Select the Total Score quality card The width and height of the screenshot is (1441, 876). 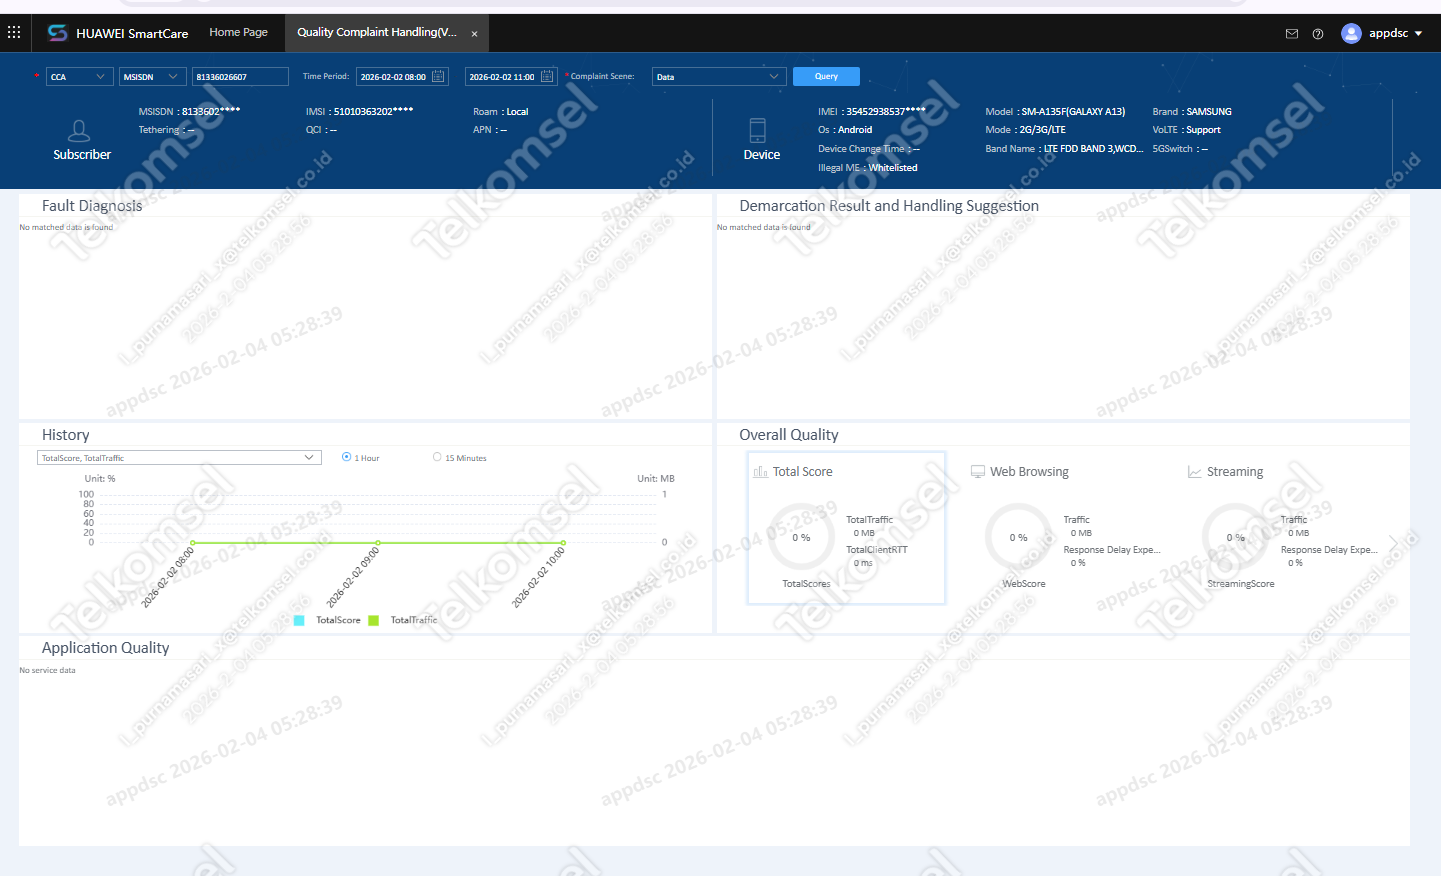846,528
